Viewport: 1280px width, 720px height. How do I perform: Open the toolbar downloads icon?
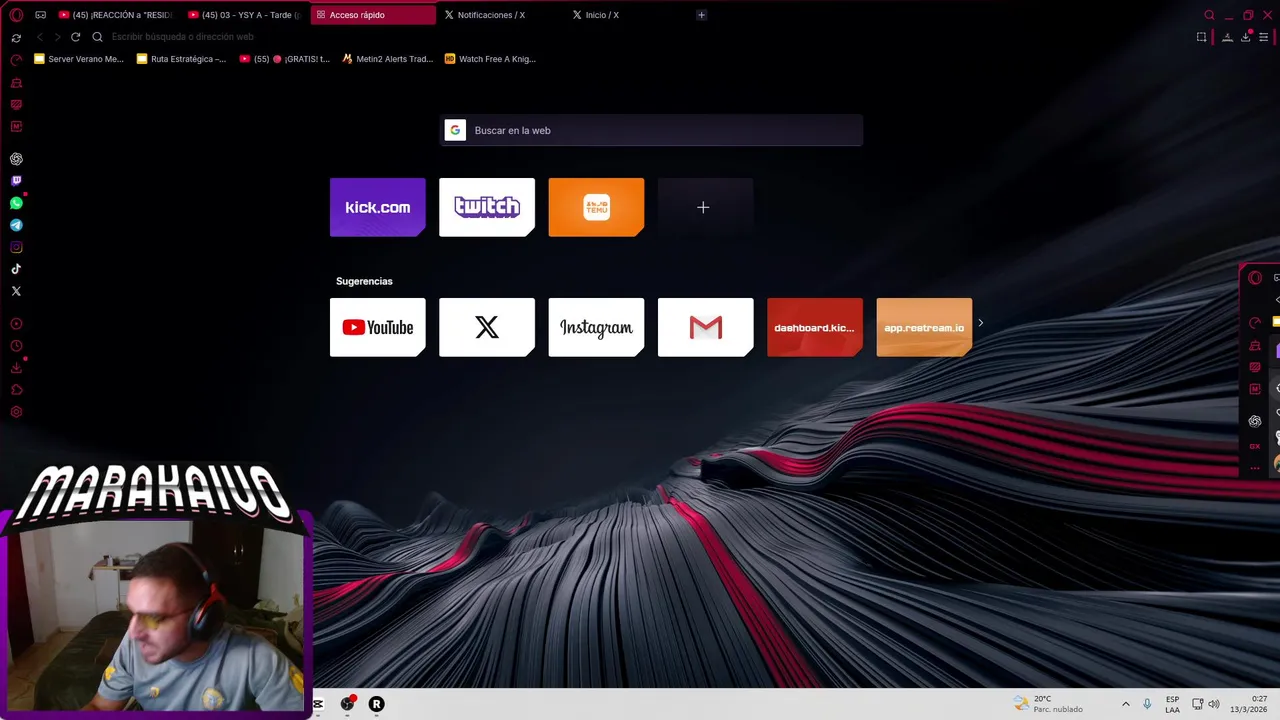[1246, 37]
